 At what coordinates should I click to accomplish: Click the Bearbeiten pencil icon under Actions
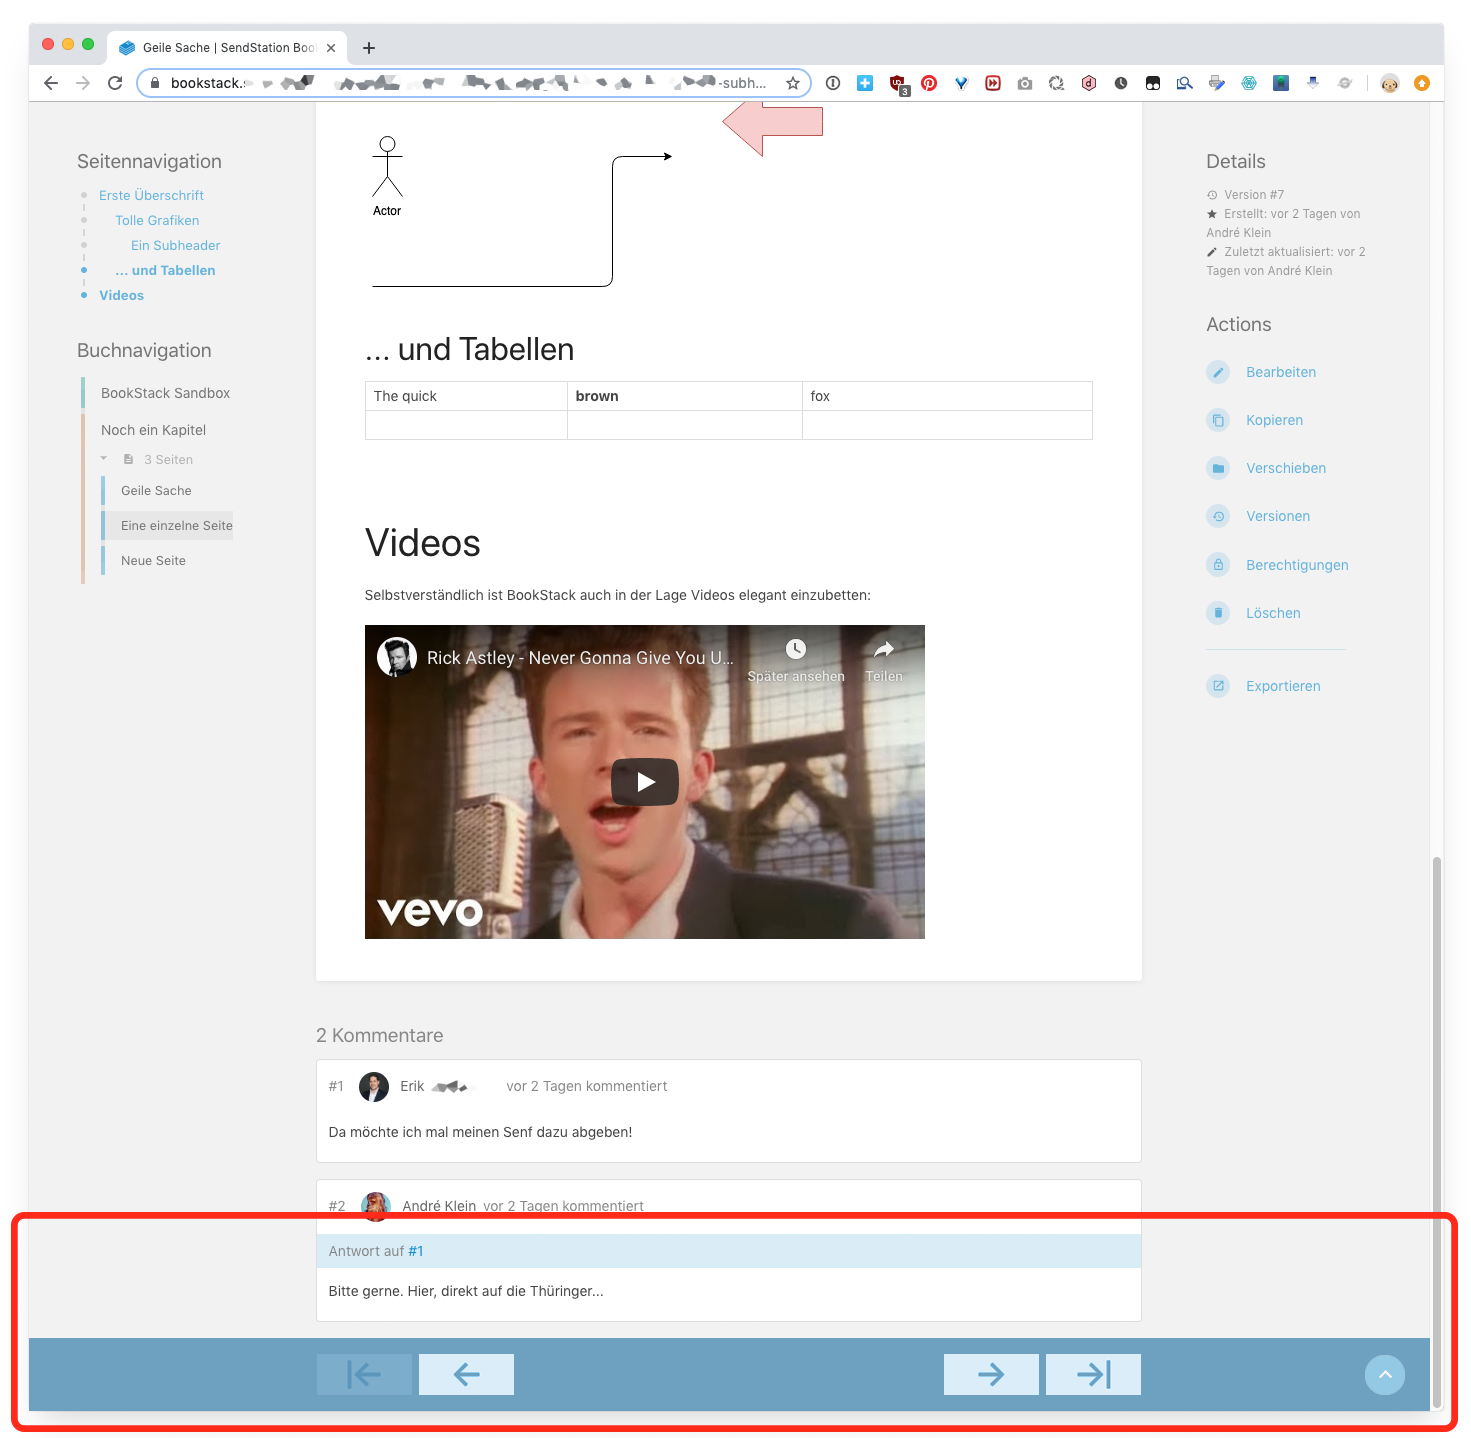pos(1218,371)
